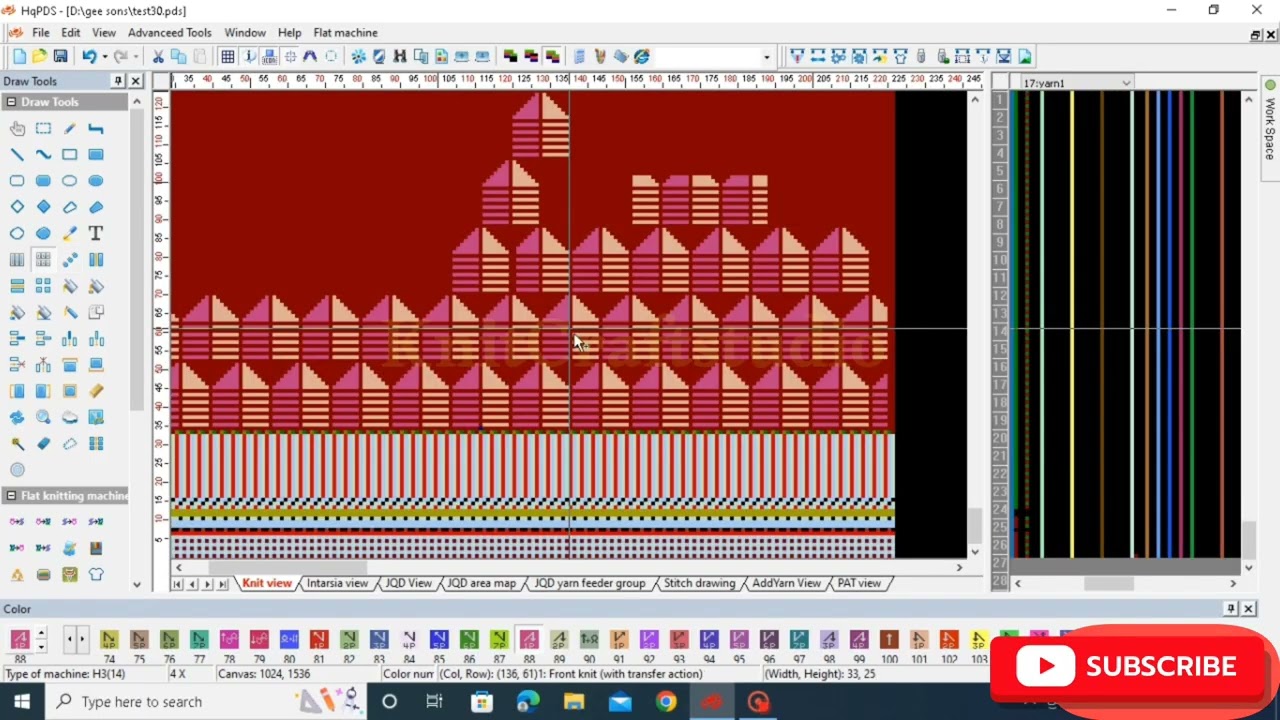Select the magnifier zoom tool
1280x720 pixels.
(43, 417)
